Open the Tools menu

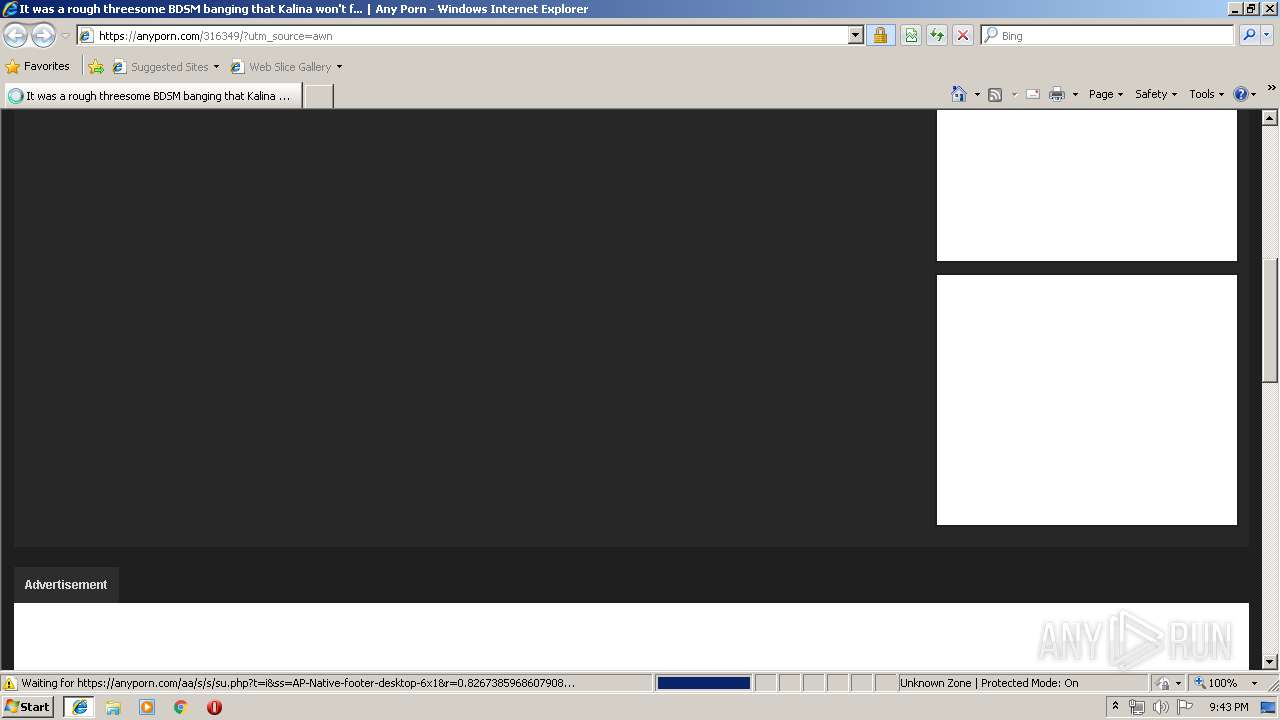[x=1206, y=94]
